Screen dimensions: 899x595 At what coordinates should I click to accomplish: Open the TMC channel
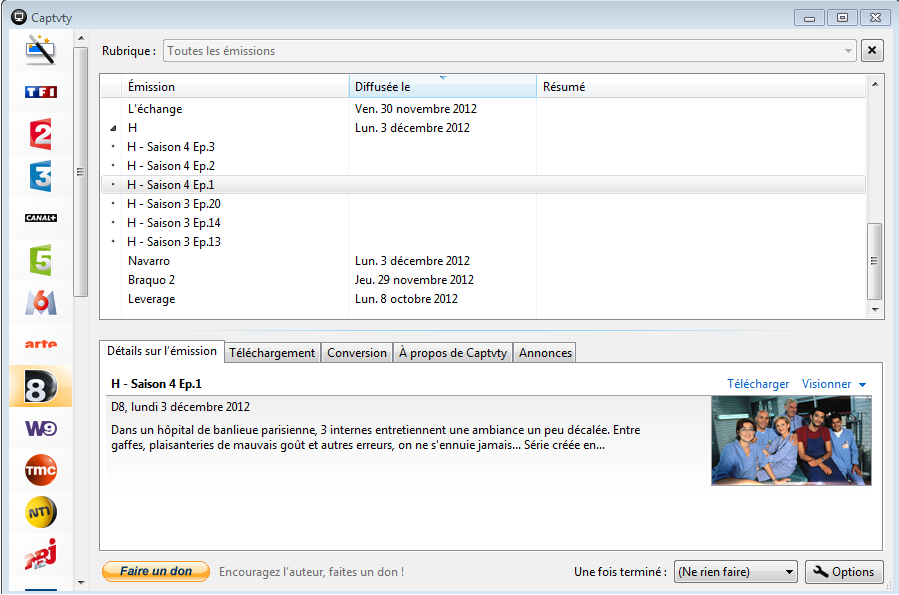pos(41,470)
